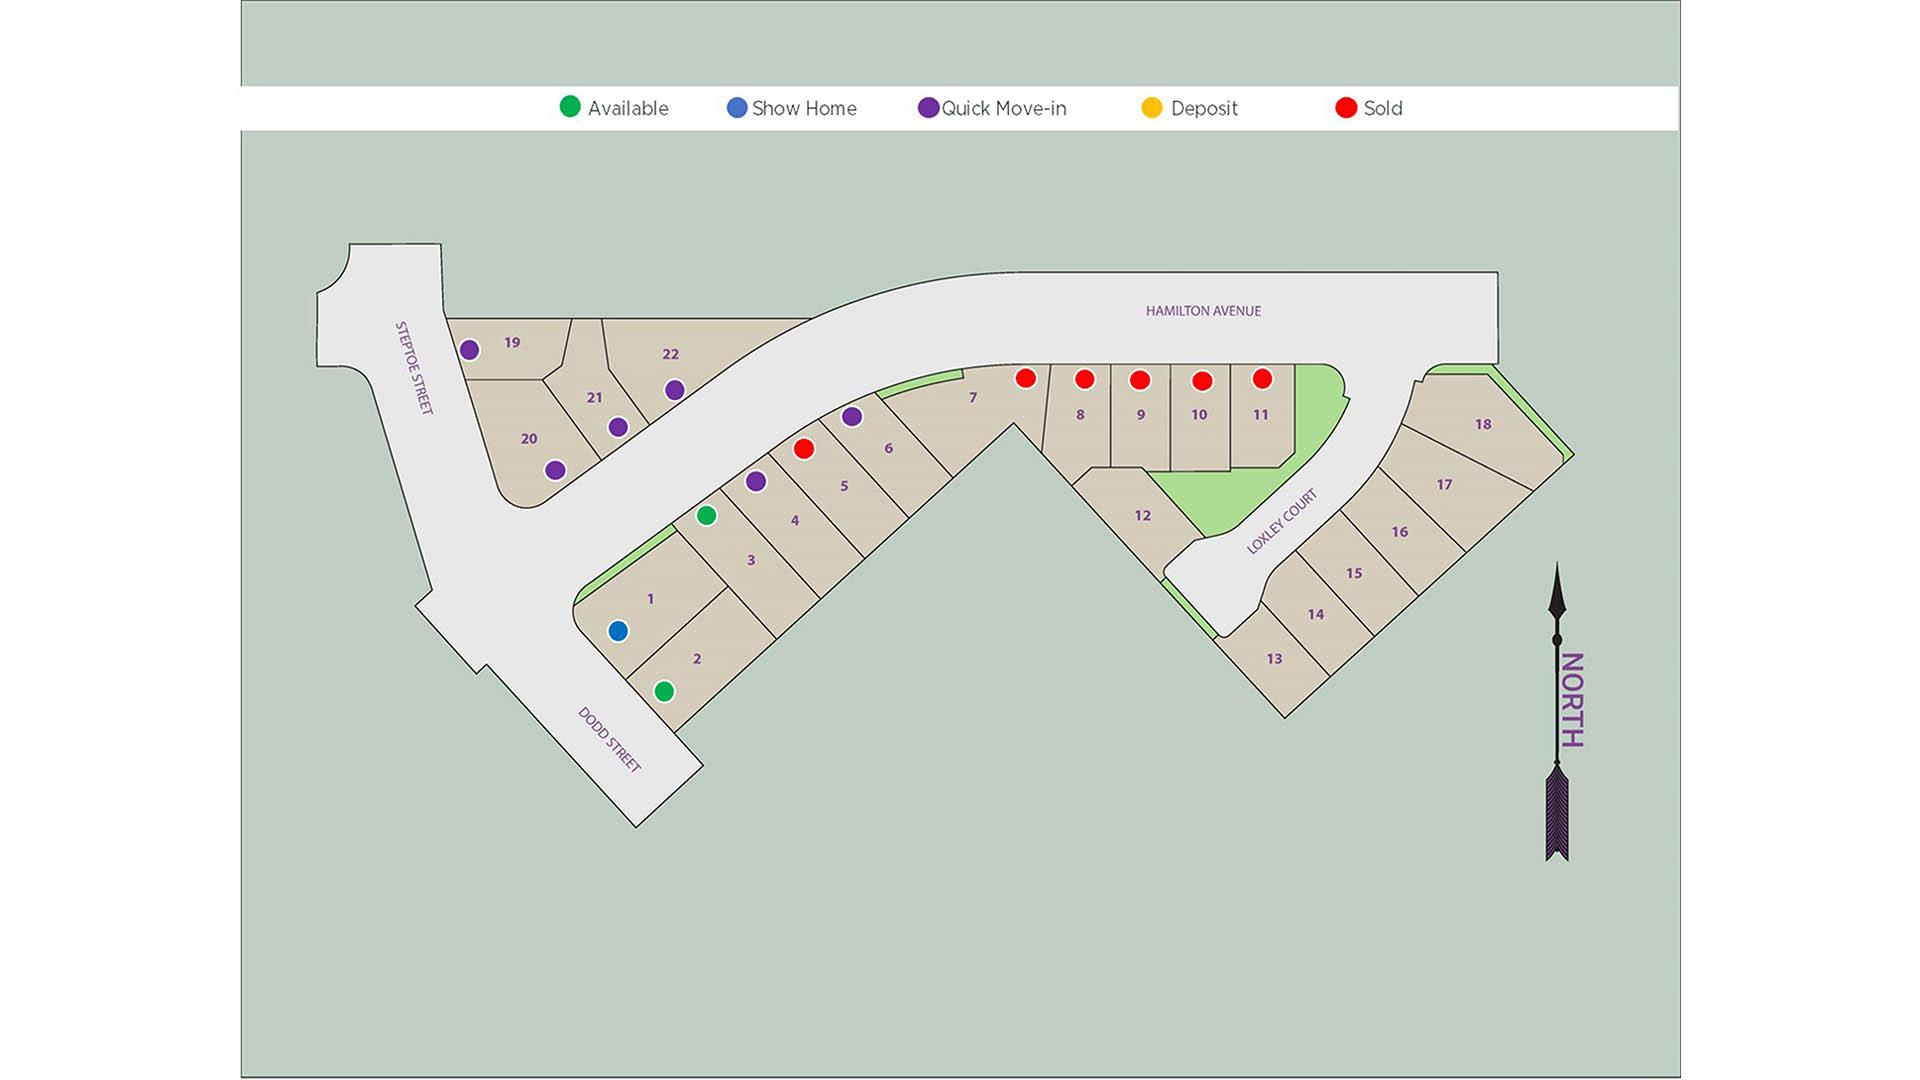Click the blue Show Home legend dot

[x=737, y=107]
